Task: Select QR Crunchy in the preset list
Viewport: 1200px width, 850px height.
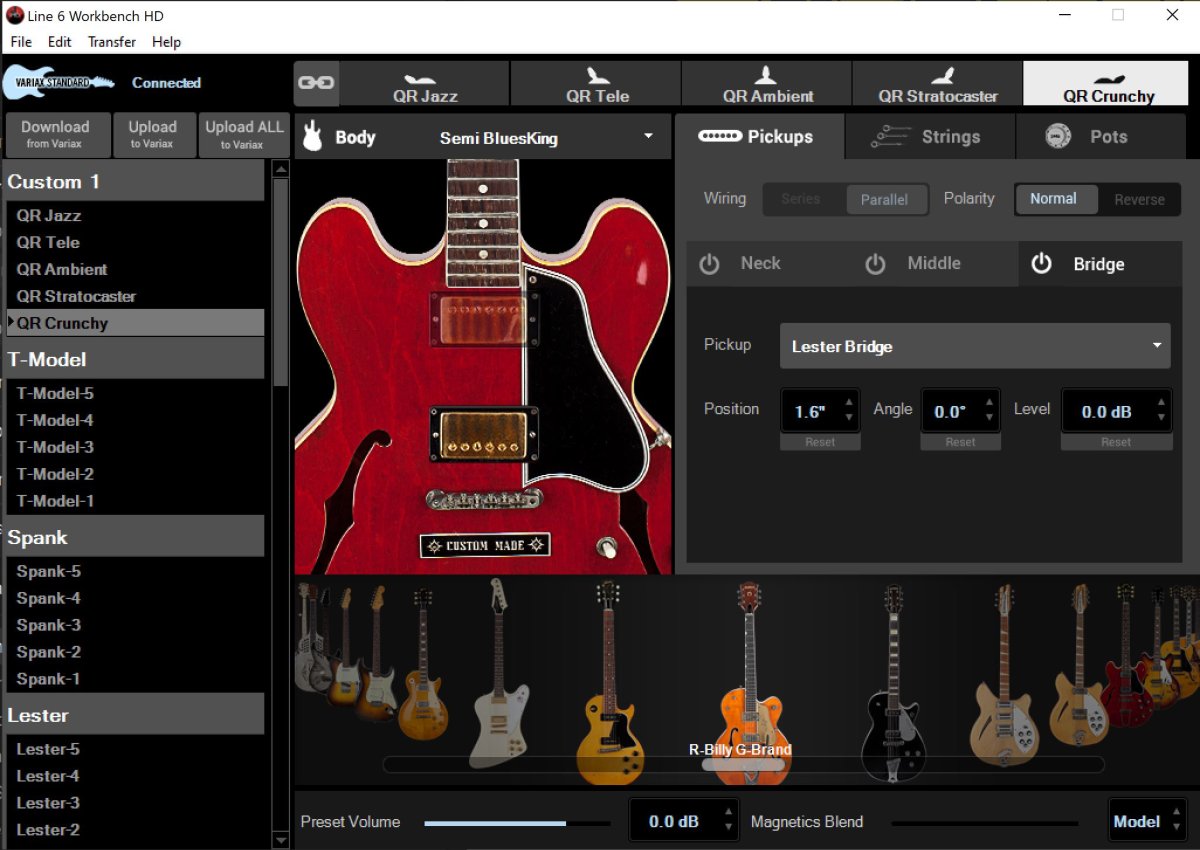Action: 135,323
